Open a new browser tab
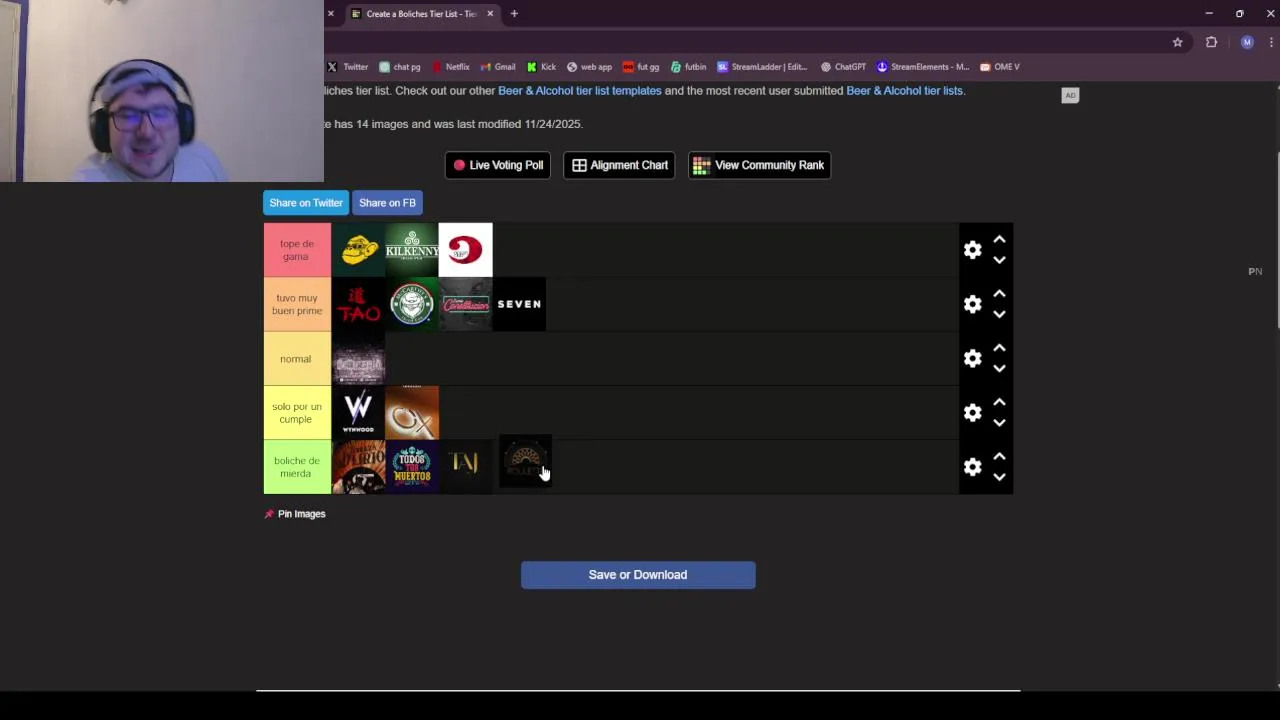1280x720 pixels. 514,14
